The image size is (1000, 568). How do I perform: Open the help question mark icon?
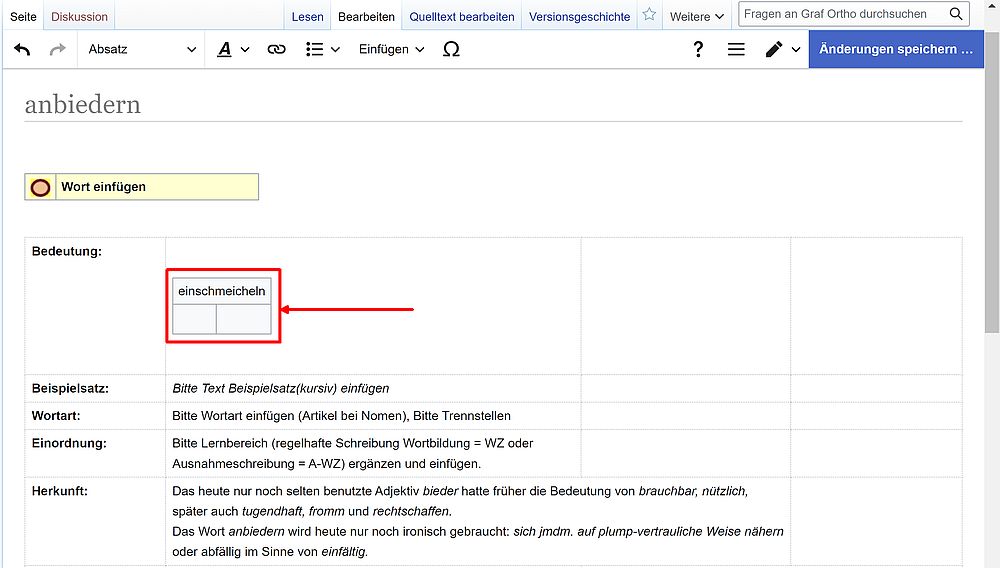click(698, 49)
